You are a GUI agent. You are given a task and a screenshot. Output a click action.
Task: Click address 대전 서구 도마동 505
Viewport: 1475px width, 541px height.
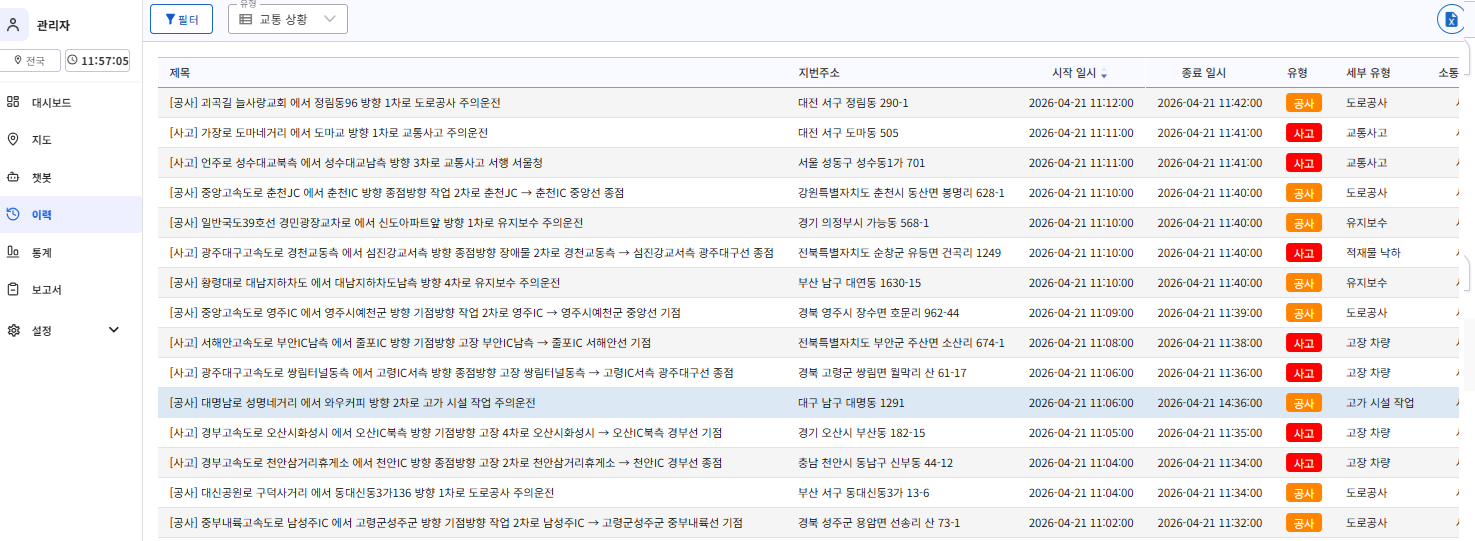click(848, 133)
